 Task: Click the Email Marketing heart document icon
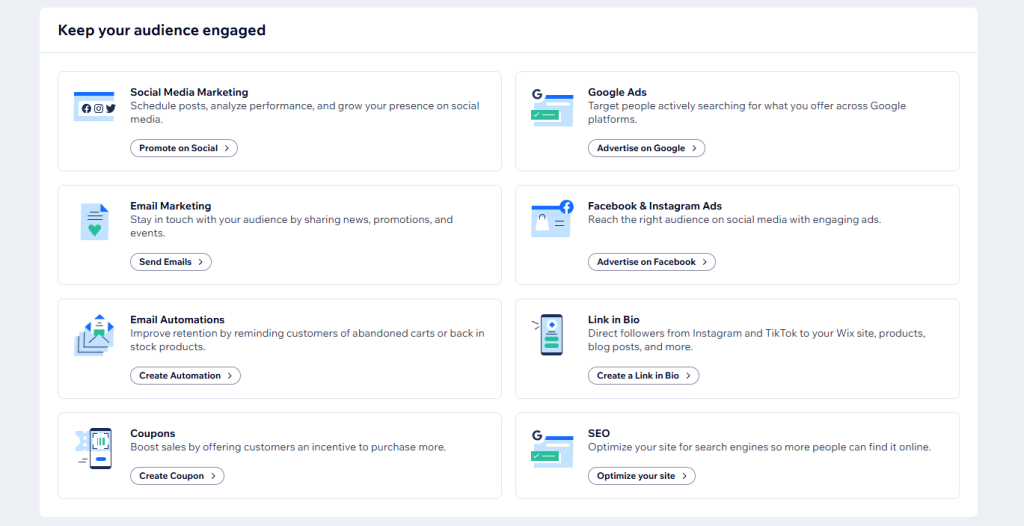[x=94, y=221]
